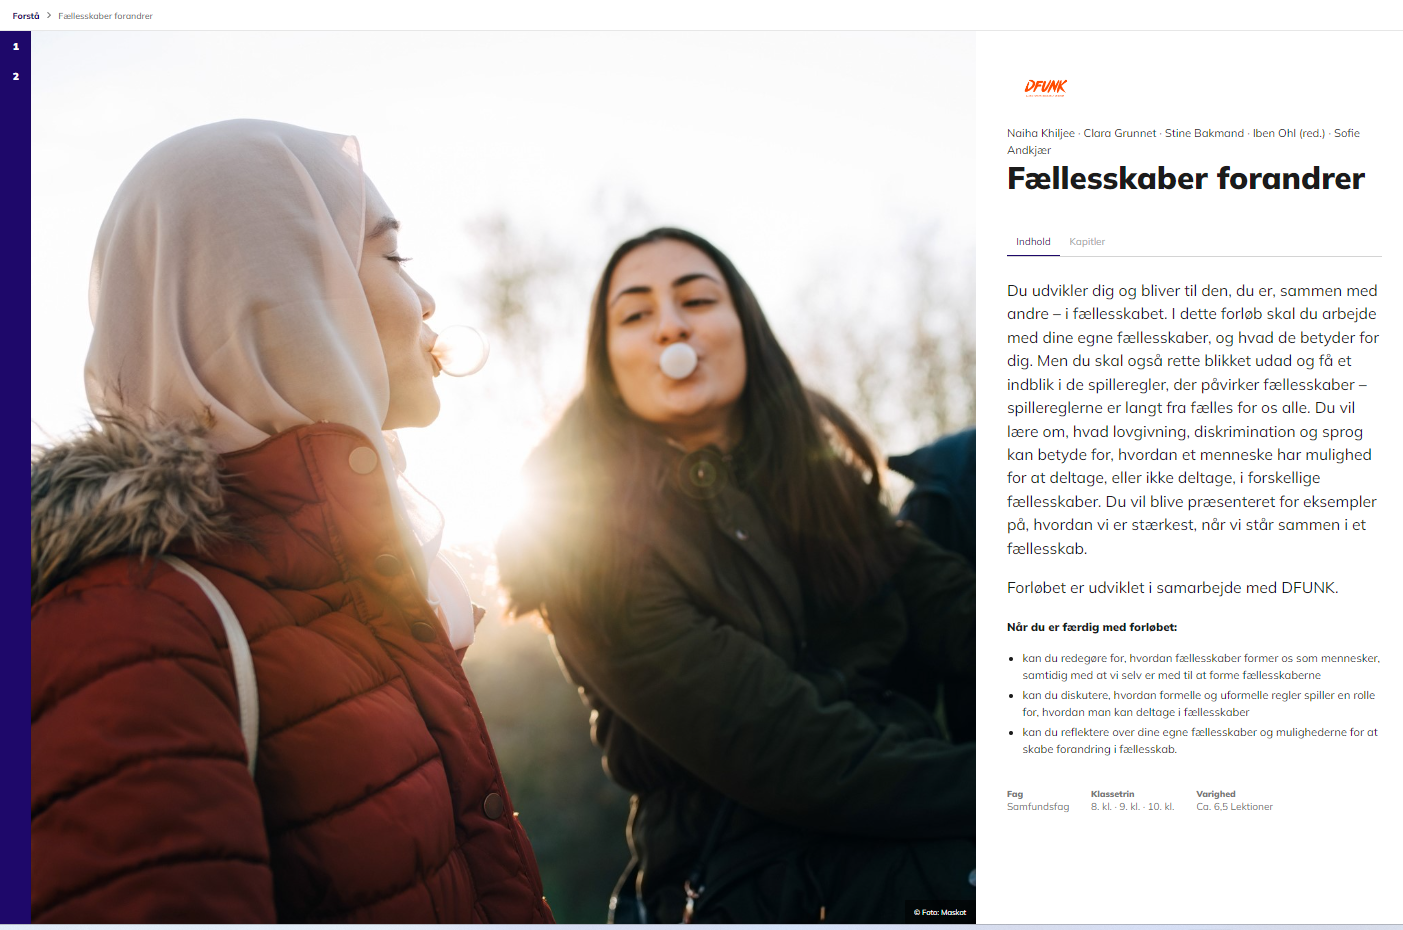Click the breadcrumb chevron separator
This screenshot has height=930, width=1403.
49,16
